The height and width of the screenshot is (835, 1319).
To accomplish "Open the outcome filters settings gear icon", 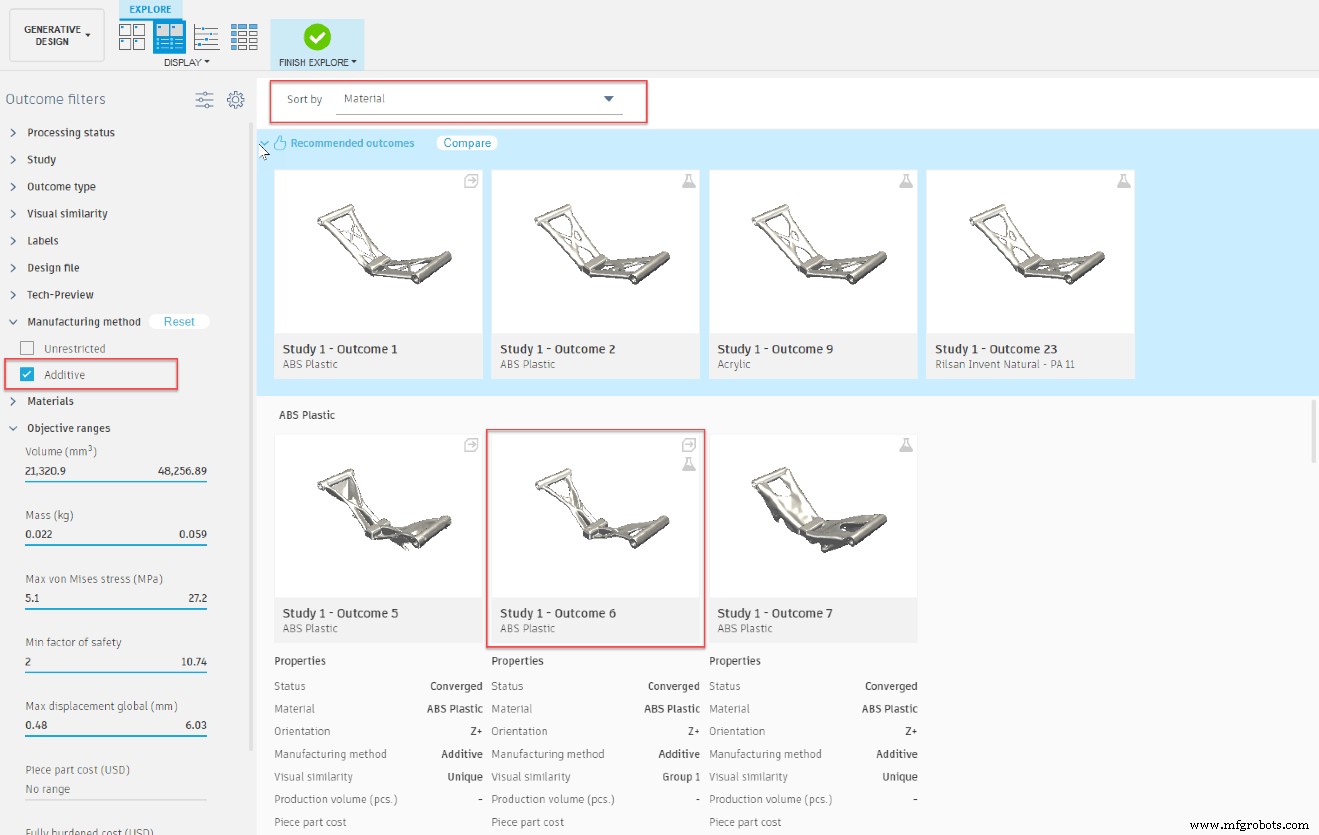I will click(236, 99).
